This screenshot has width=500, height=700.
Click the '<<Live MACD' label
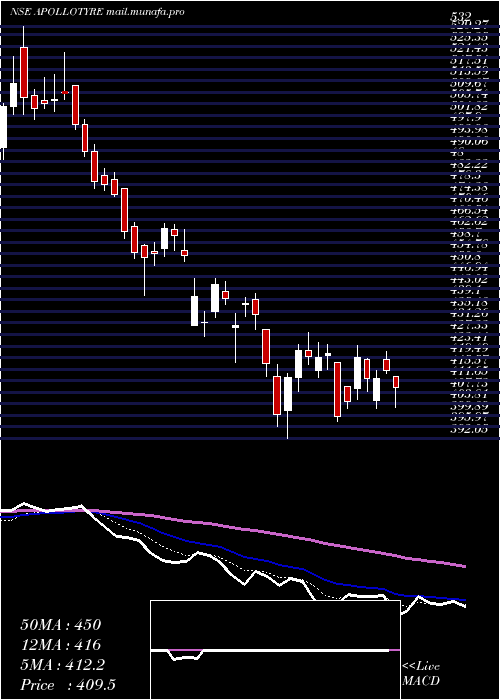421,674
